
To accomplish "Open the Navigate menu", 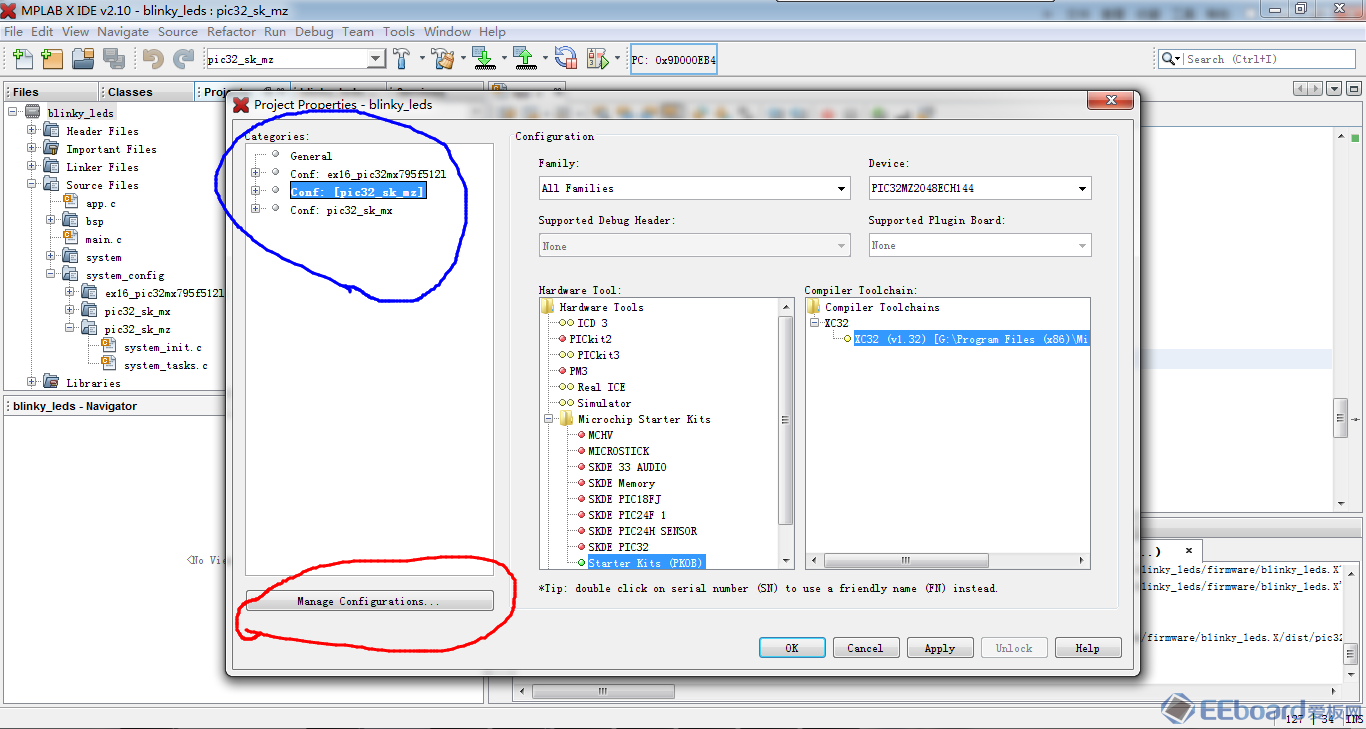I will pyautogui.click(x=124, y=31).
